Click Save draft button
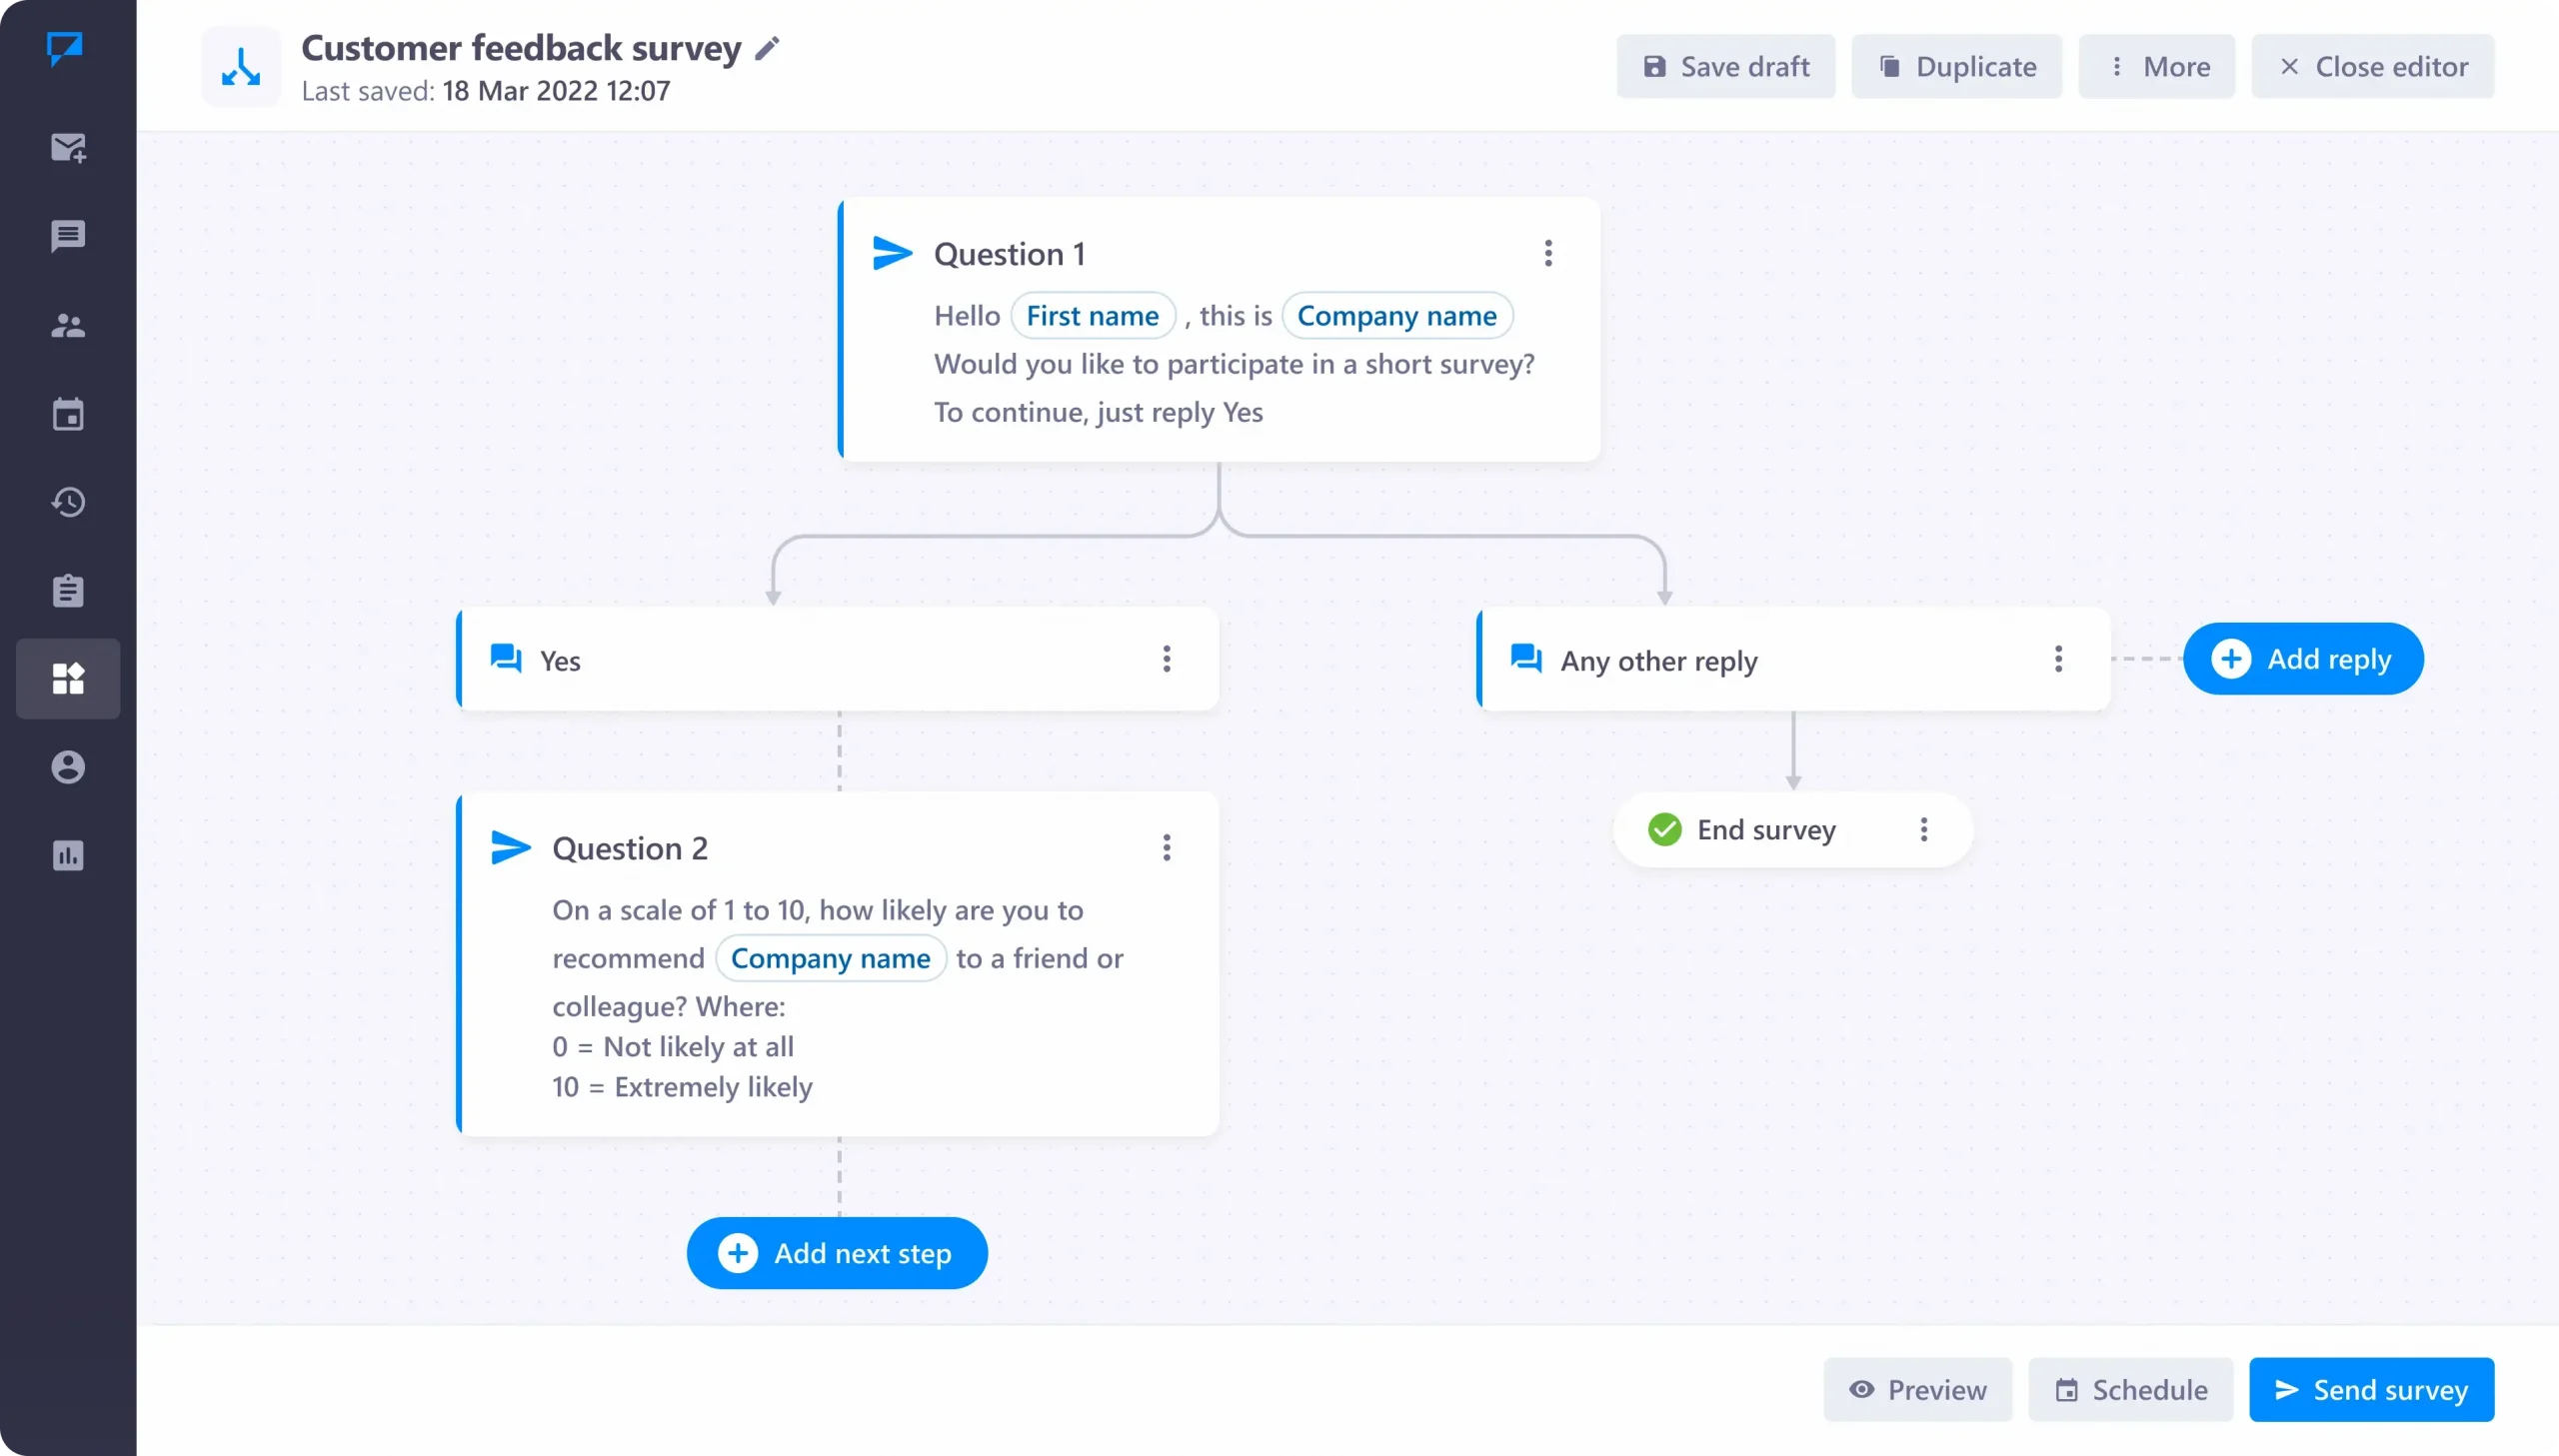 (x=1726, y=65)
